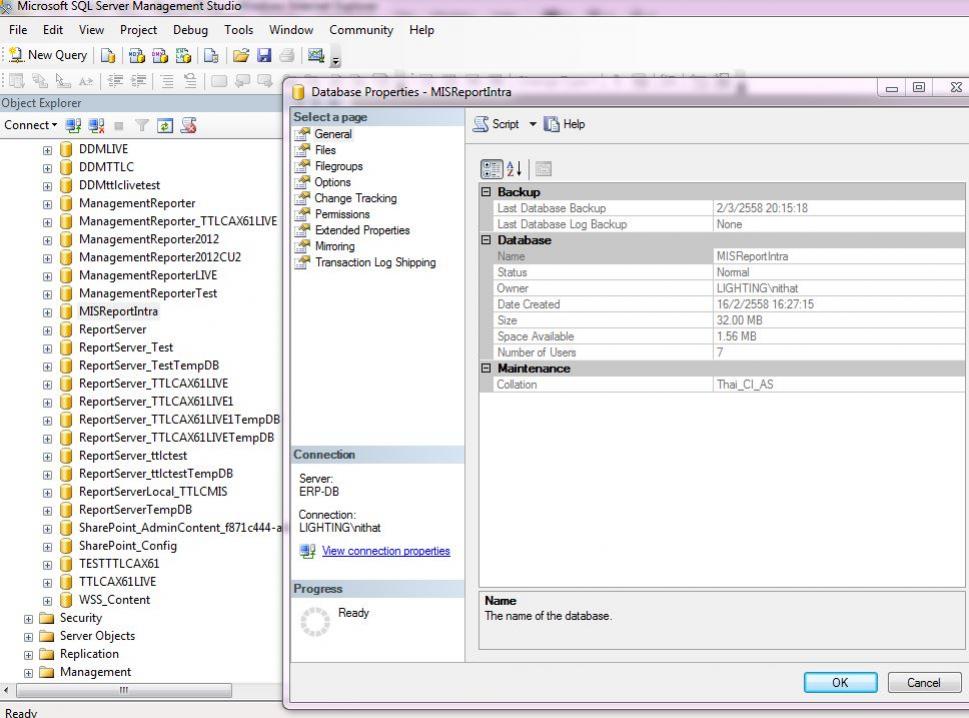This screenshot has height=718, width=969.
Task: Click the Open File folder icon
Action: click(240, 56)
